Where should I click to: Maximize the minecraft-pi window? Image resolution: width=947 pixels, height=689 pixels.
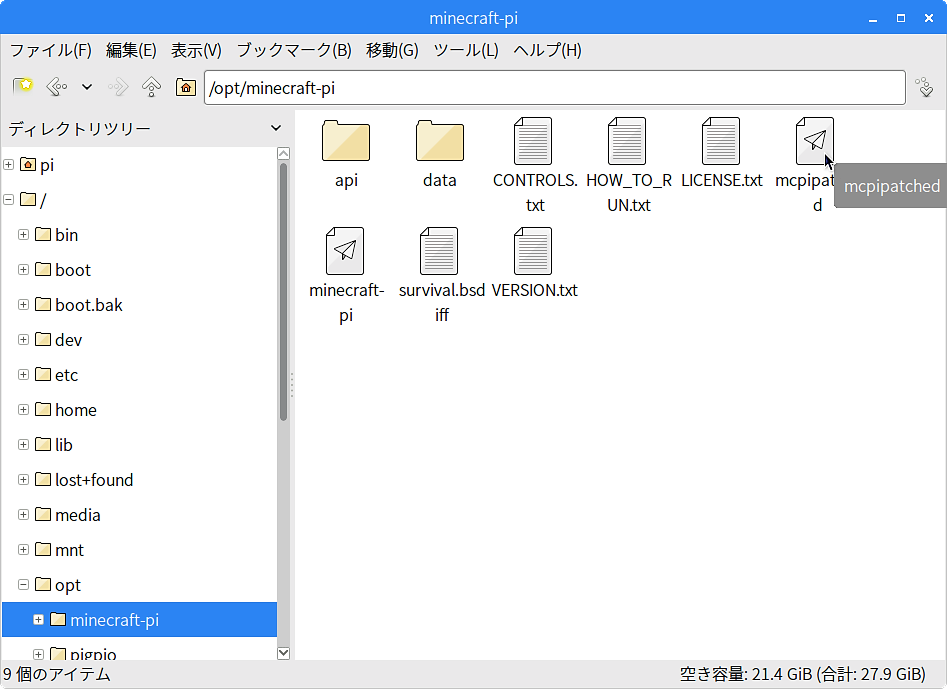[900, 18]
